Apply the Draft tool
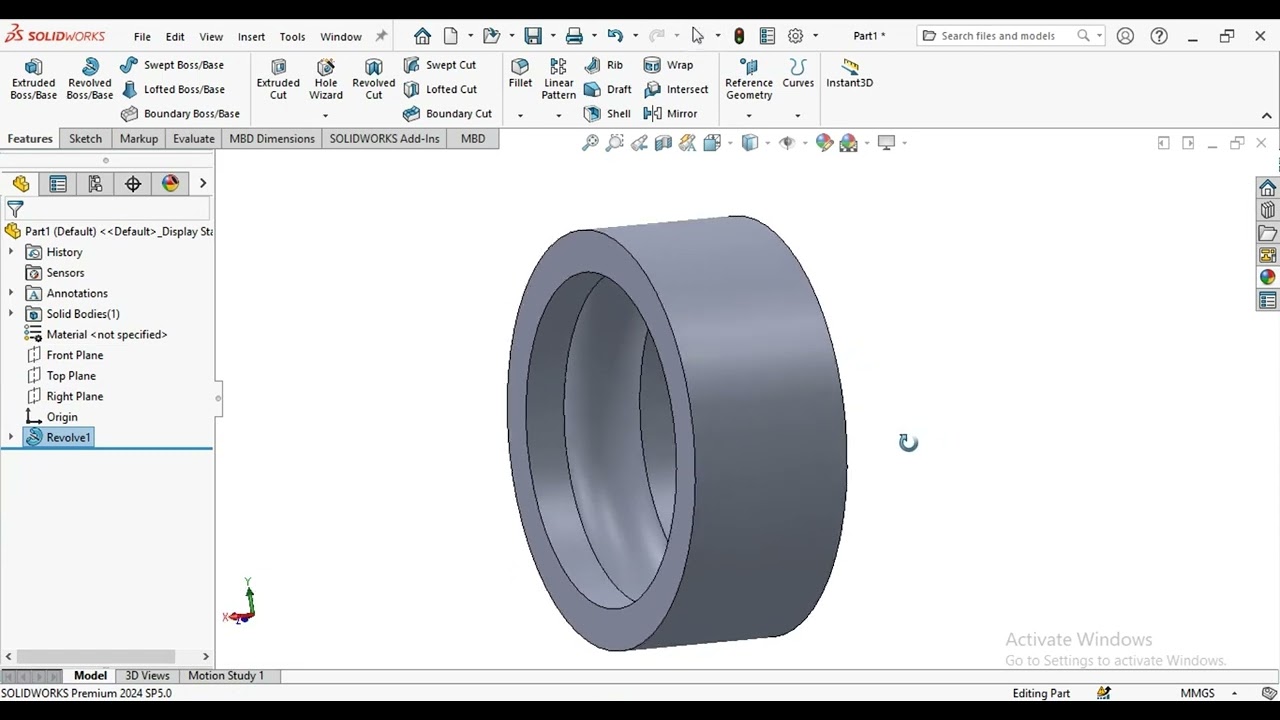Viewport: 1280px width, 720px height. [608, 89]
